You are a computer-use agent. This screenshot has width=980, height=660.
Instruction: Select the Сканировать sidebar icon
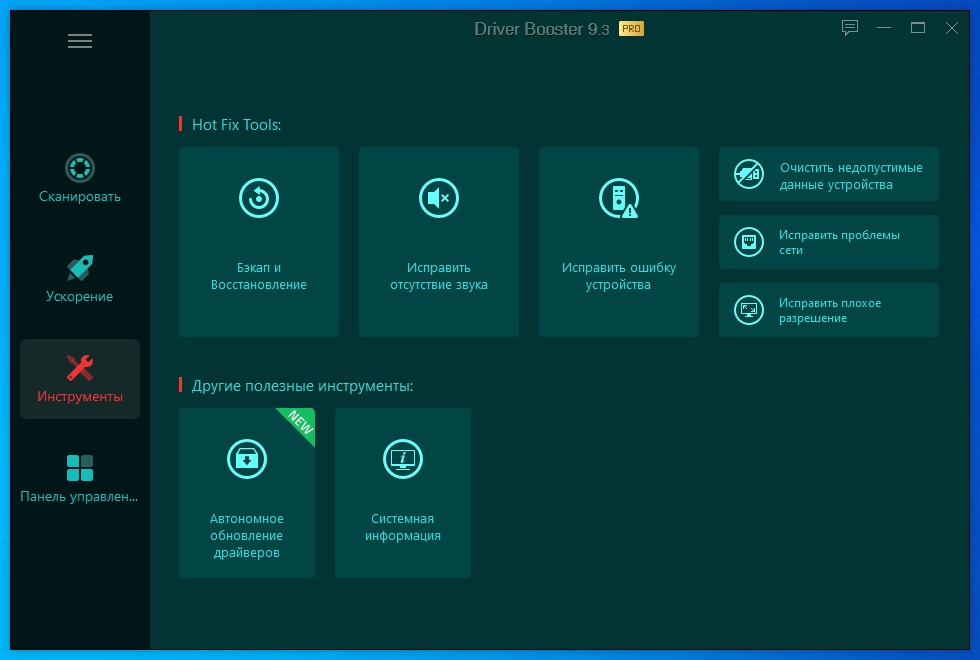click(79, 168)
